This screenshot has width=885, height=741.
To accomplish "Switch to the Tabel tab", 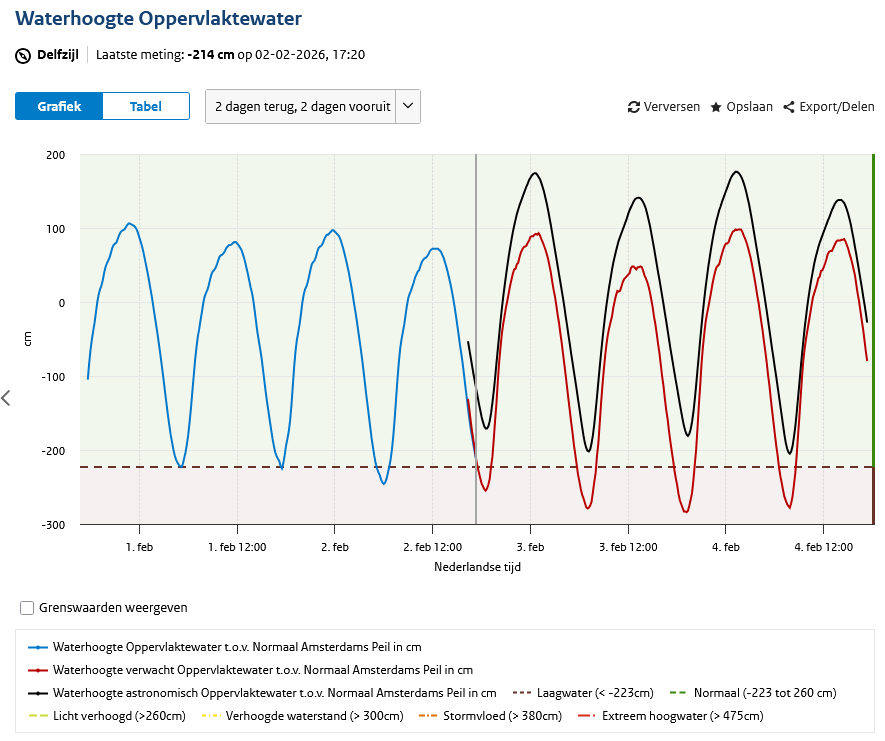I will pos(146,106).
